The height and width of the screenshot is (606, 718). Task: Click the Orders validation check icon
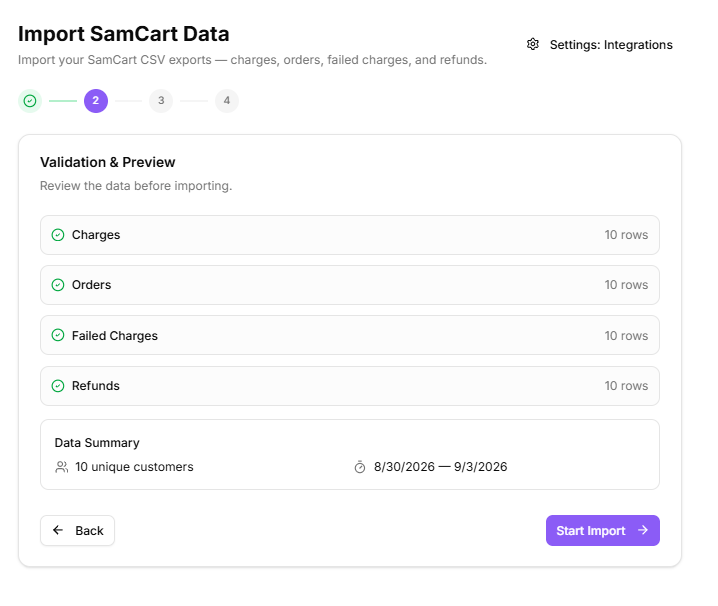click(x=58, y=285)
